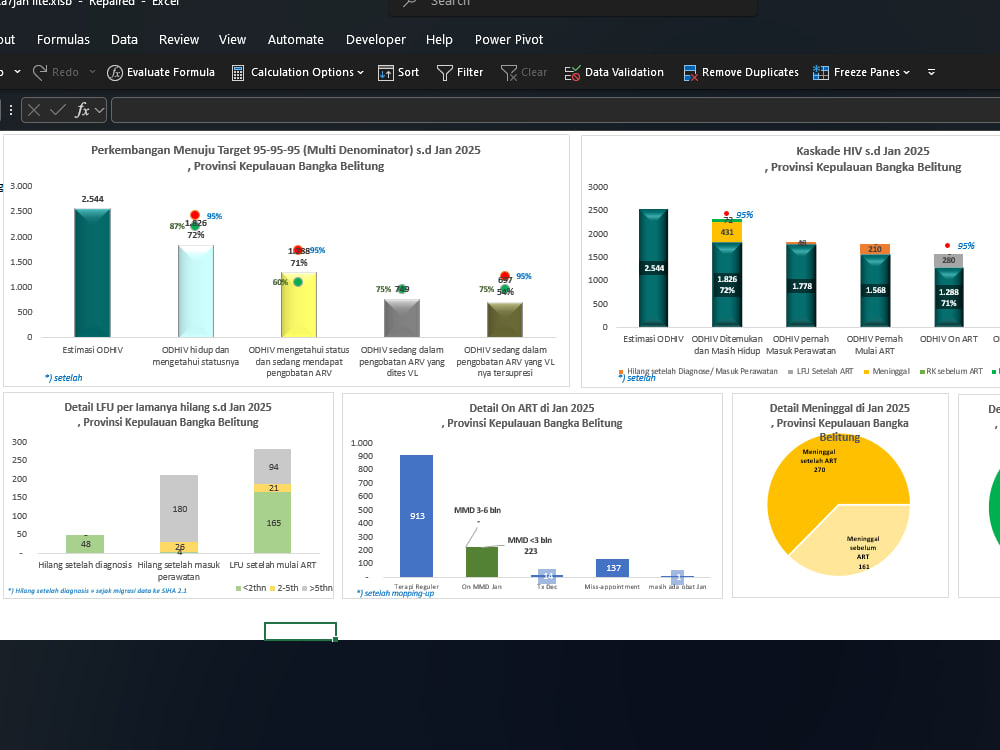Open the Automate tab
Image resolution: width=1000 pixels, height=750 pixels.
296,40
